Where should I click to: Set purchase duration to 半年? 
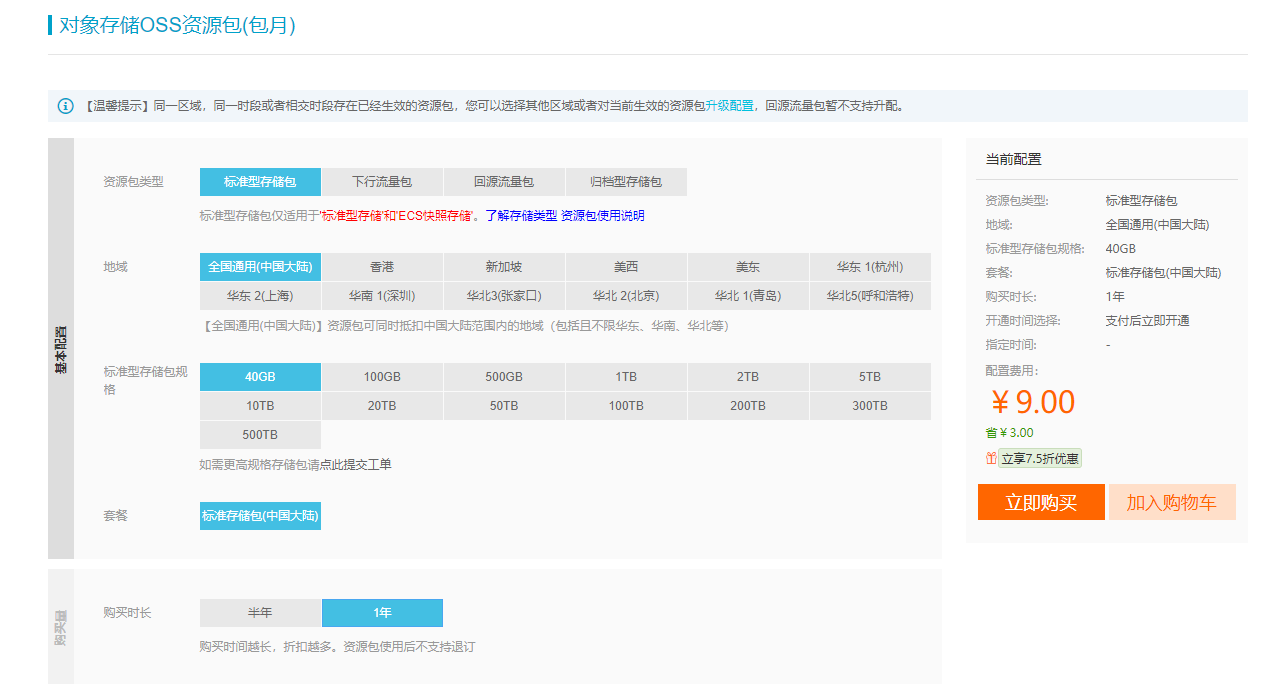260,613
